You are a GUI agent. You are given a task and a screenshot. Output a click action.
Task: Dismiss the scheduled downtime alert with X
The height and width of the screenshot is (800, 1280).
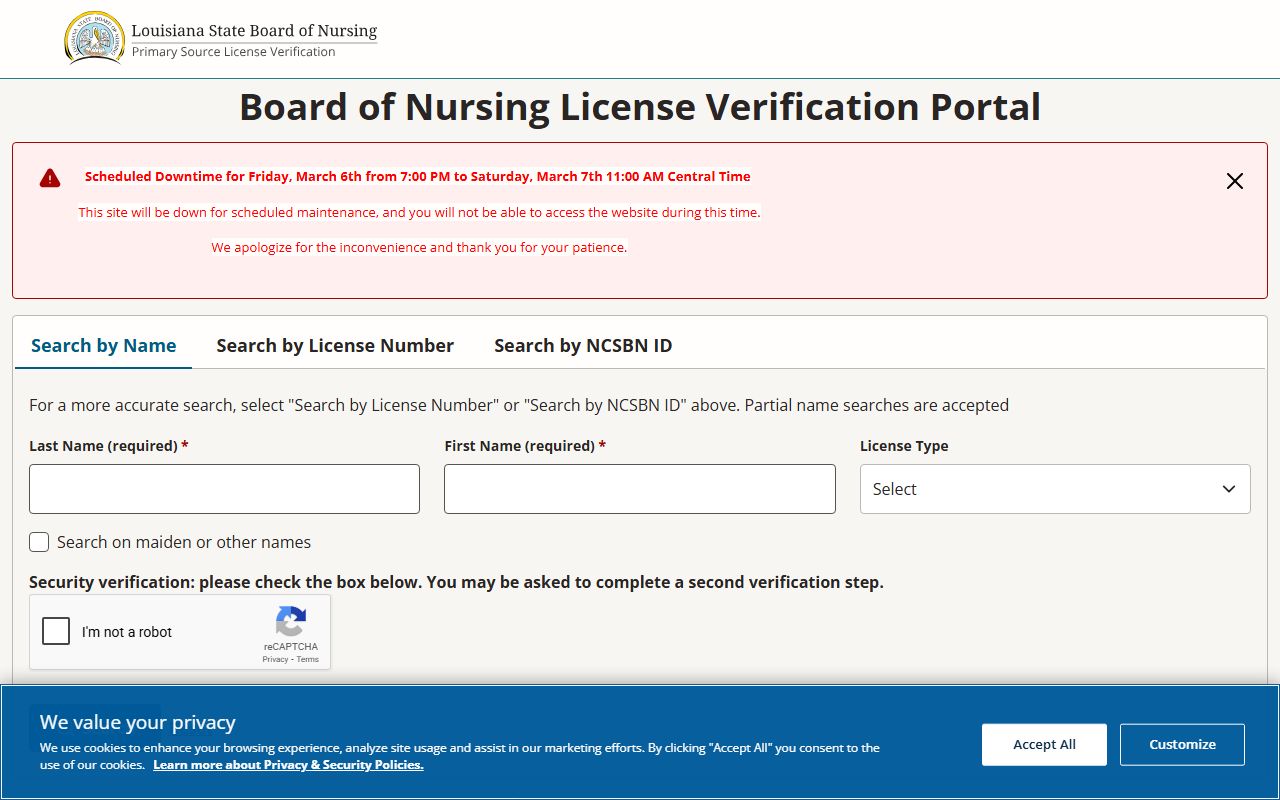[x=1235, y=181]
